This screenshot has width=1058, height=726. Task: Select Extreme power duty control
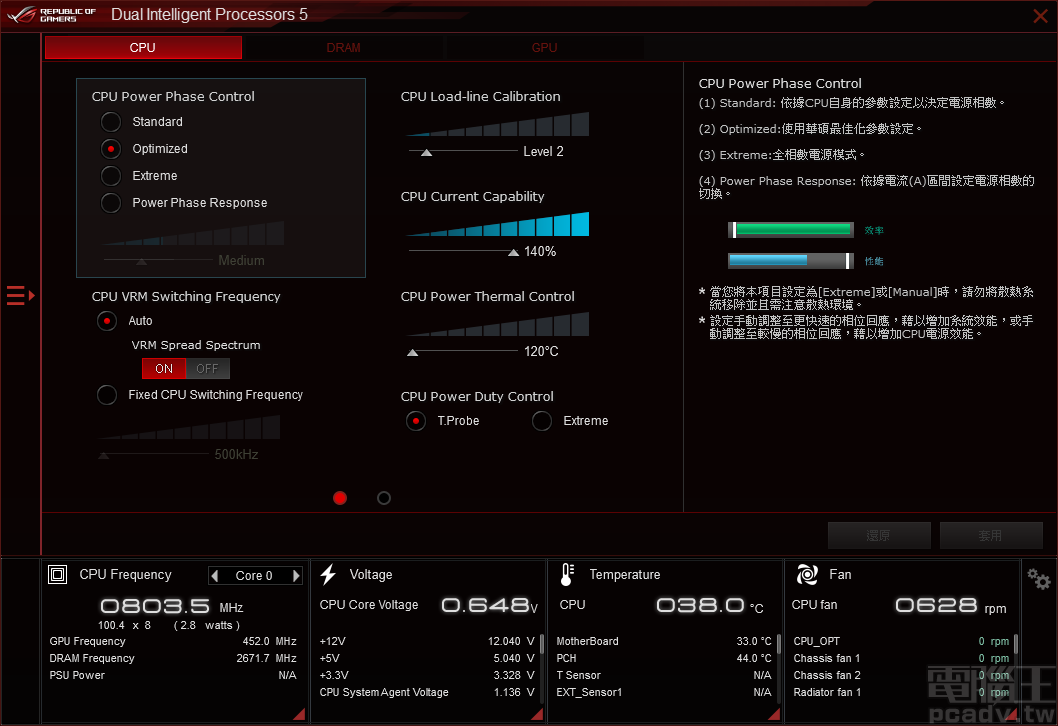click(542, 421)
